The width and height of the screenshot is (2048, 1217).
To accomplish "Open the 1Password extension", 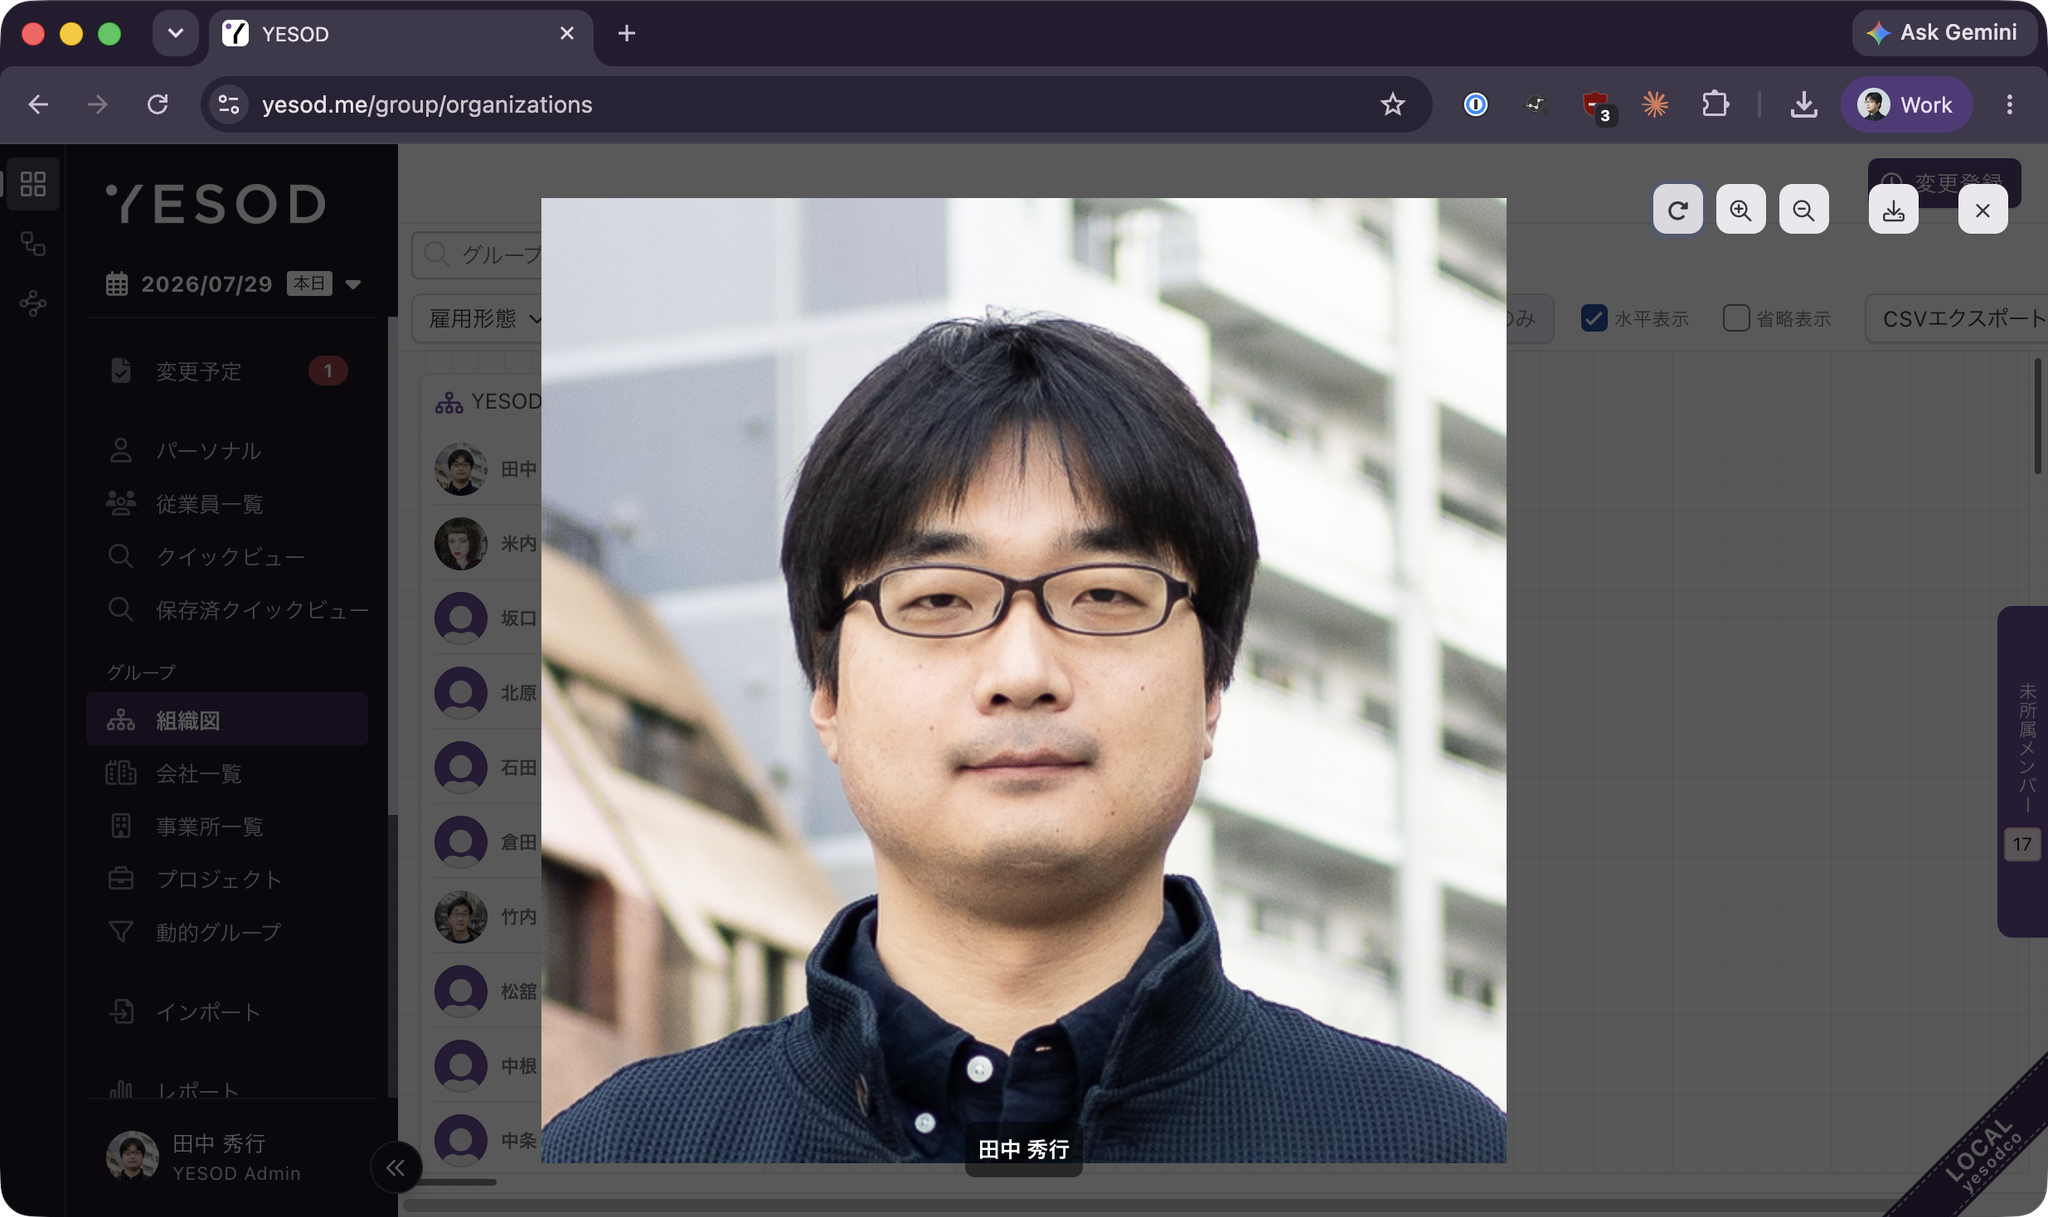I will [1475, 104].
